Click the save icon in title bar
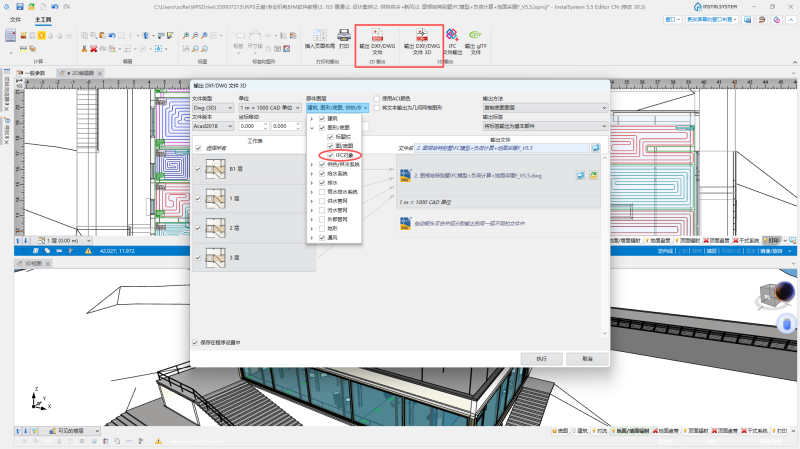 [20, 7]
